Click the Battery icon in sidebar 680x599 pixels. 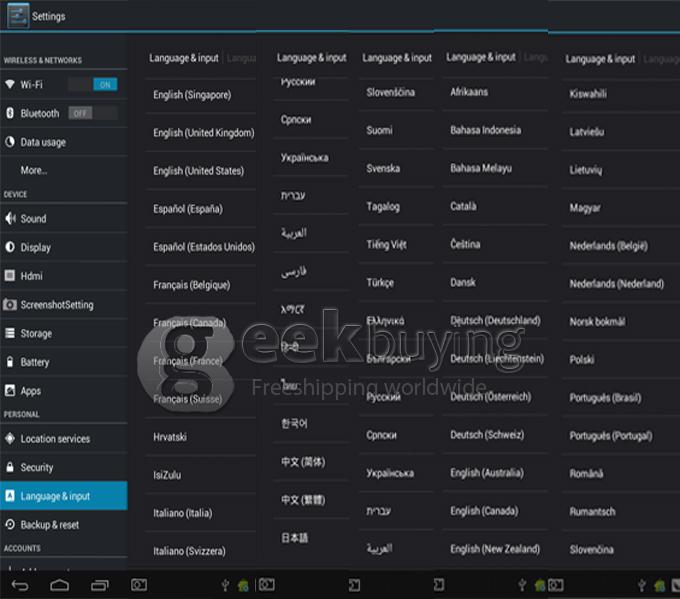10,362
